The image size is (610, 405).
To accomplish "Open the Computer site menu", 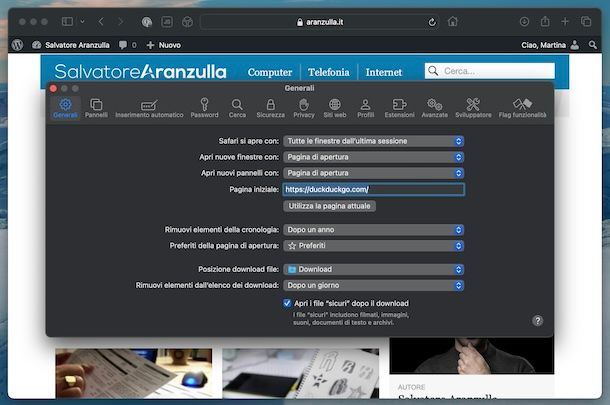I will pyautogui.click(x=270, y=72).
